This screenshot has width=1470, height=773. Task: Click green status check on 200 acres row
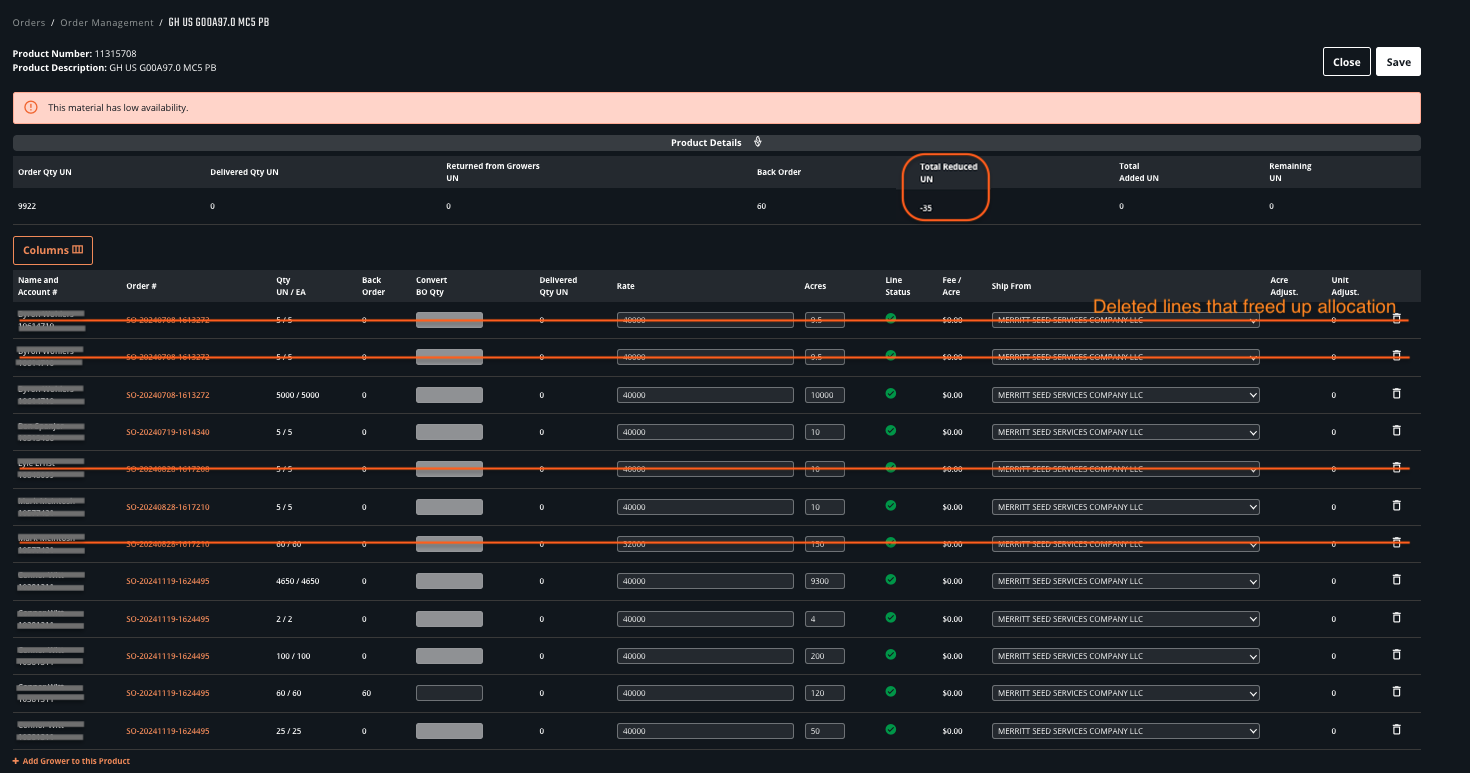891,654
